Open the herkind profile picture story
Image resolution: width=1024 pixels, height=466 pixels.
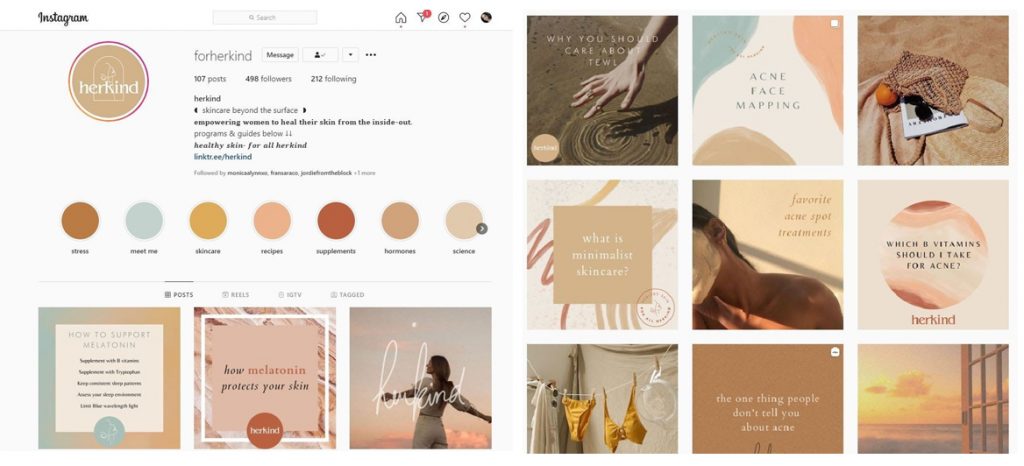tap(108, 81)
